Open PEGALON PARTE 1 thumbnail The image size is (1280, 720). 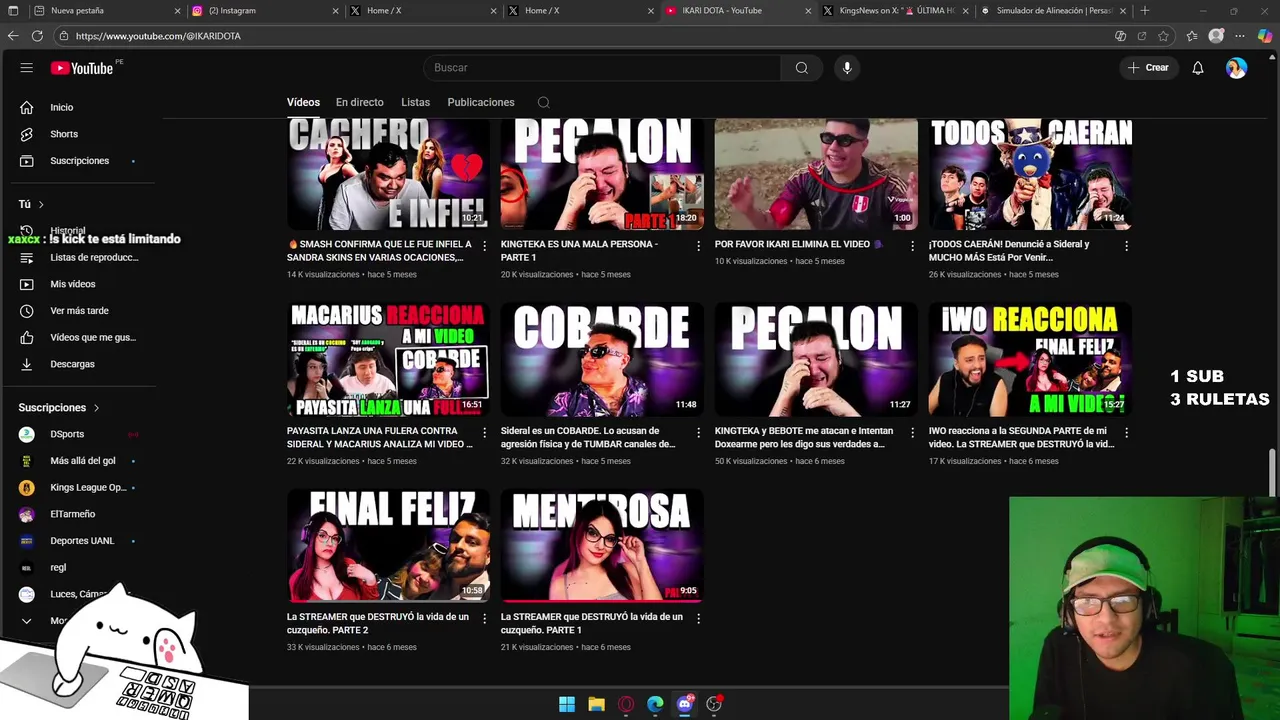[602, 174]
